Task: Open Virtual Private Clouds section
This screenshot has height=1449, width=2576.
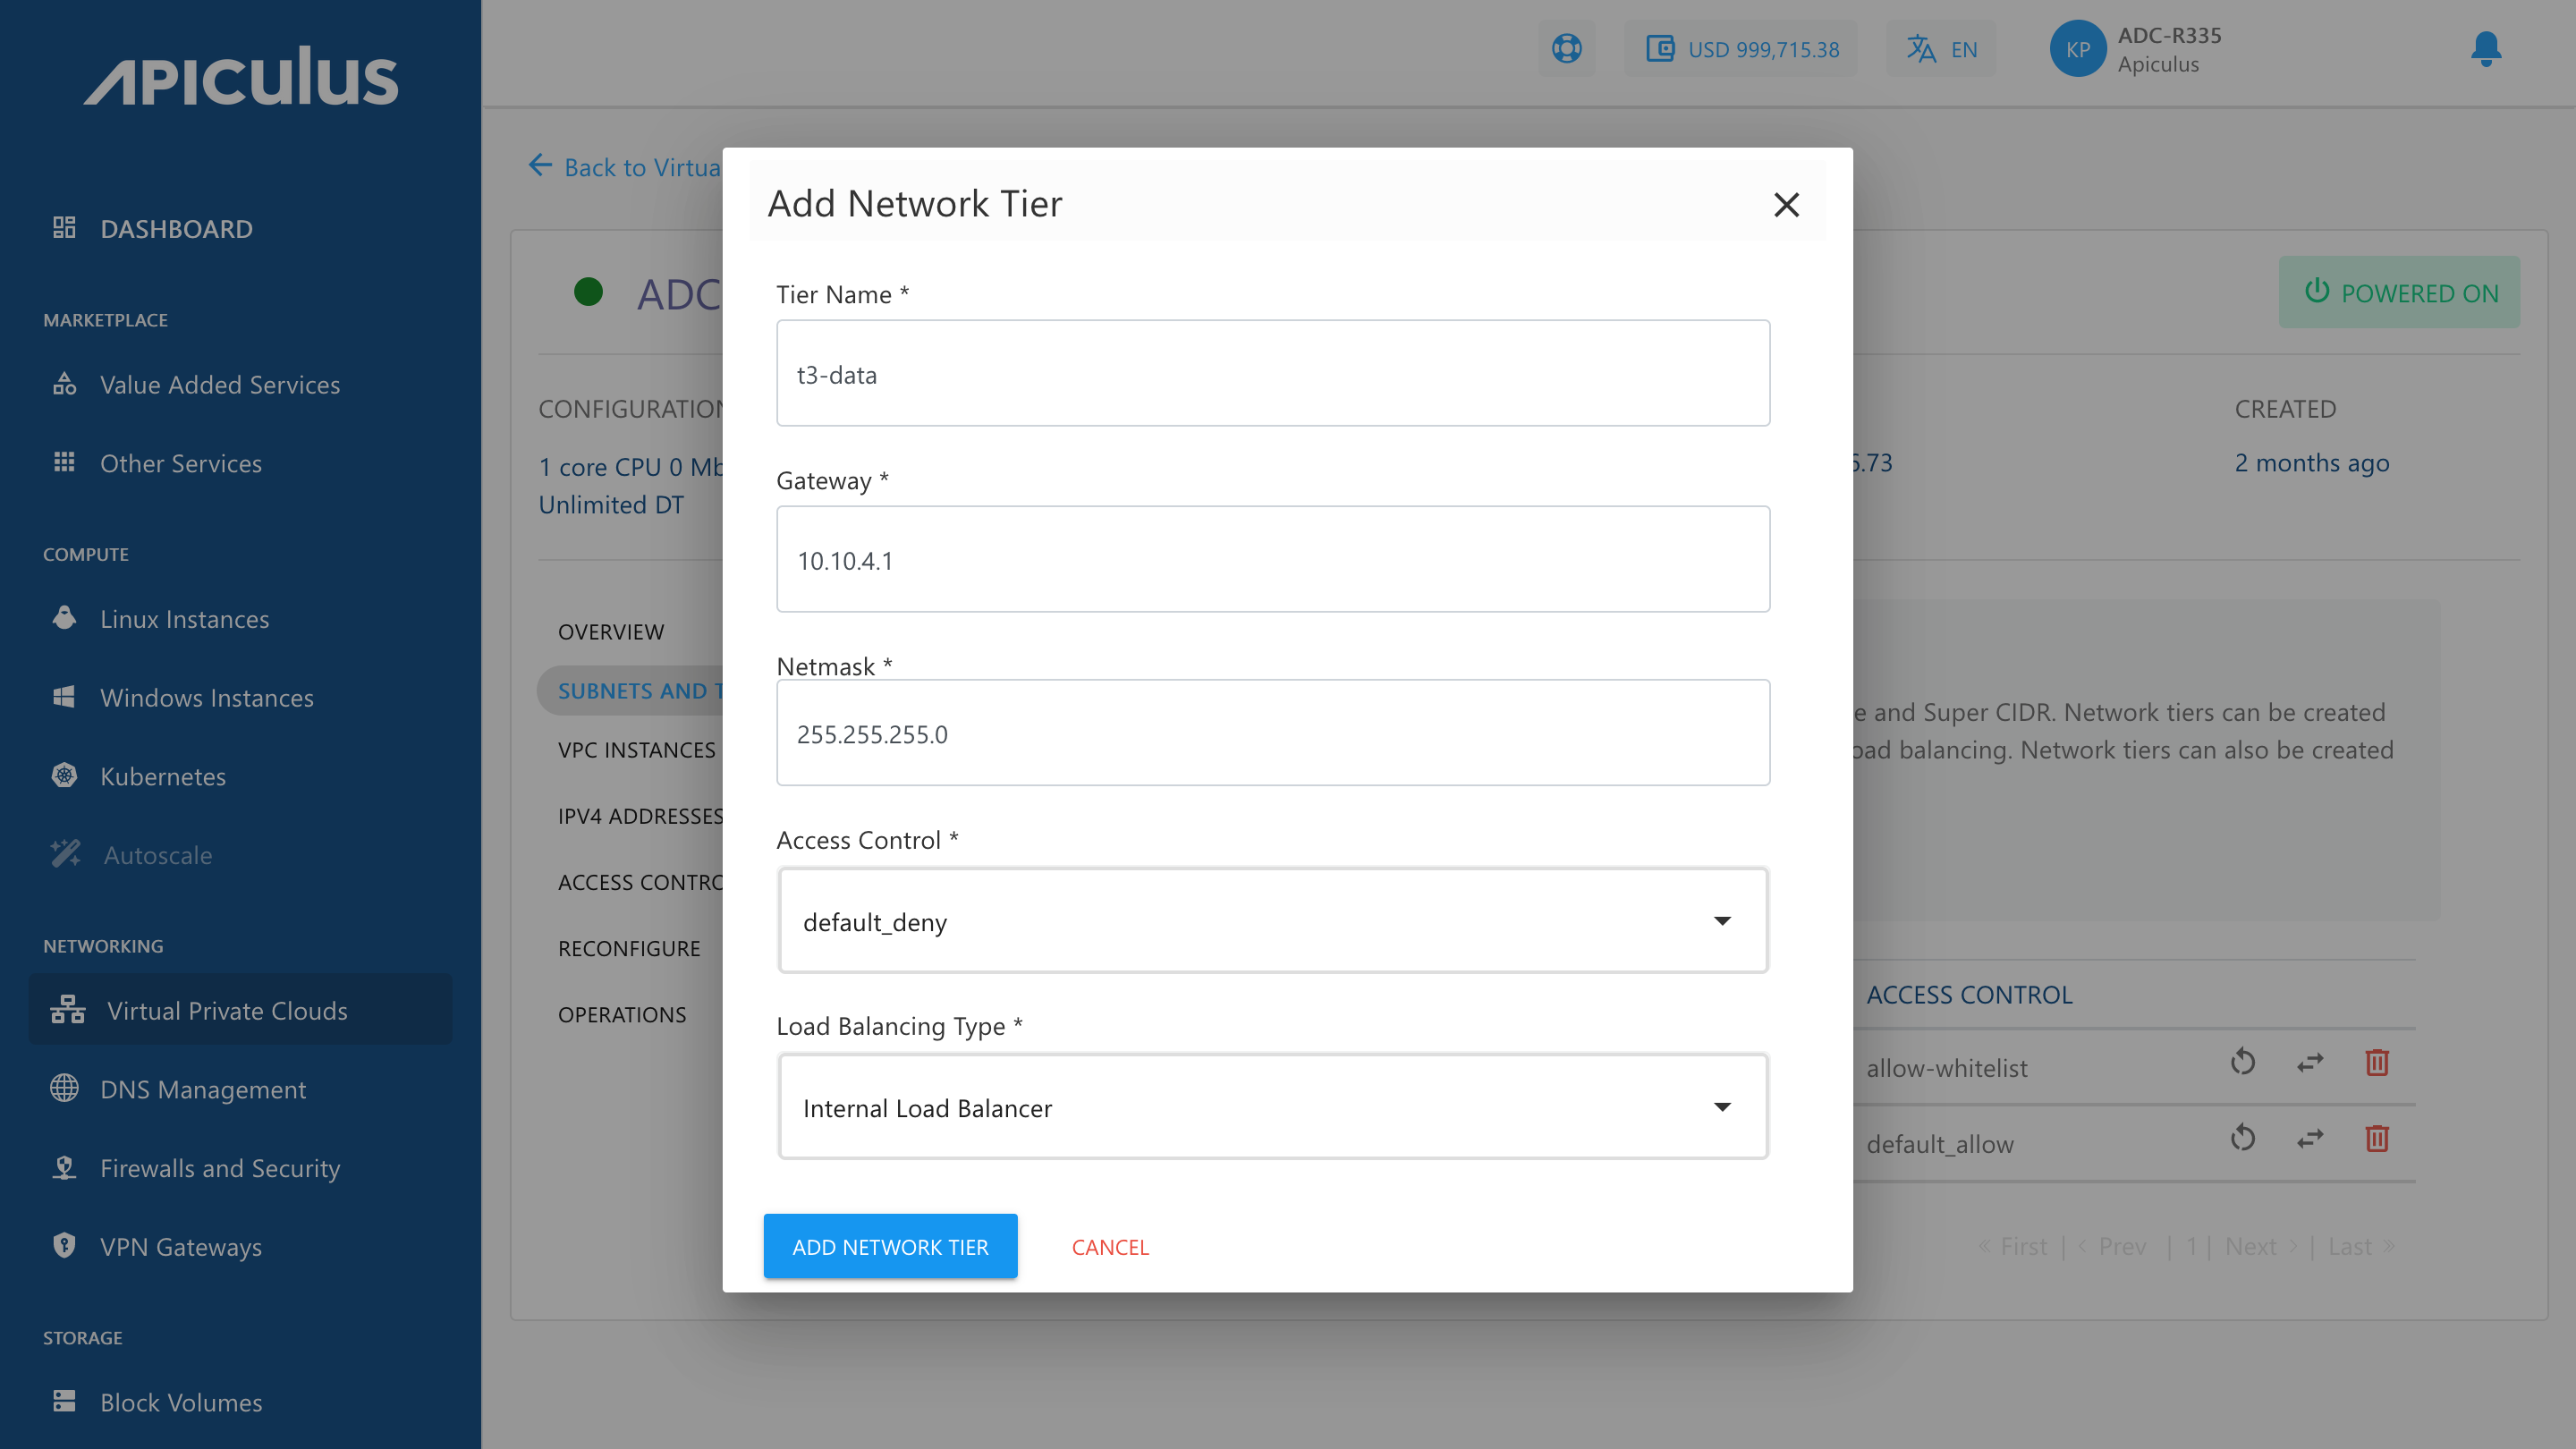Action: point(225,1008)
